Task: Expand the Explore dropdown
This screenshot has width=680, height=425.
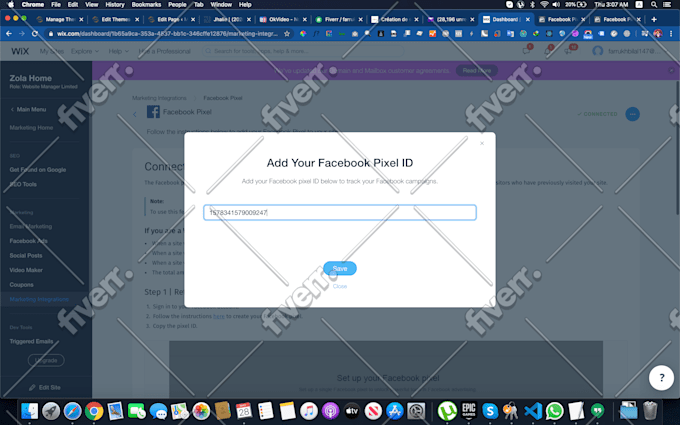Action: pos(85,51)
